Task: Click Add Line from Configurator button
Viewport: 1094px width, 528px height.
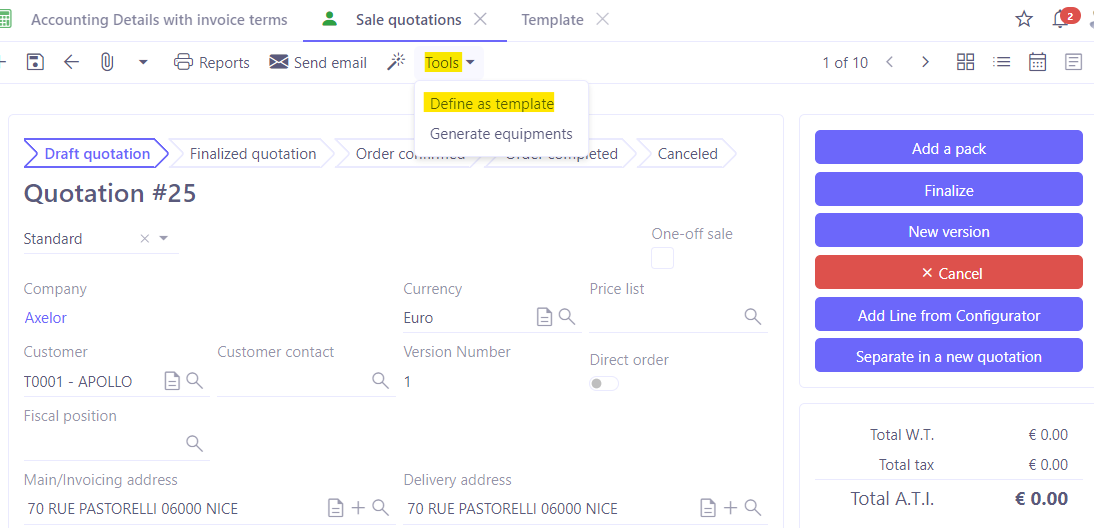Action: (x=949, y=315)
